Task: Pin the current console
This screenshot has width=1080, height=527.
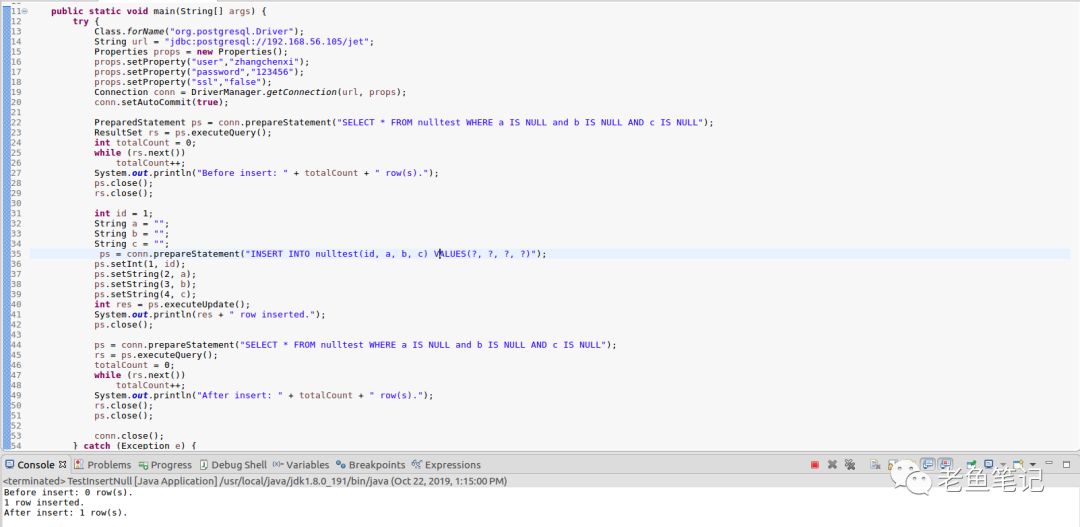Action: pos(972,464)
